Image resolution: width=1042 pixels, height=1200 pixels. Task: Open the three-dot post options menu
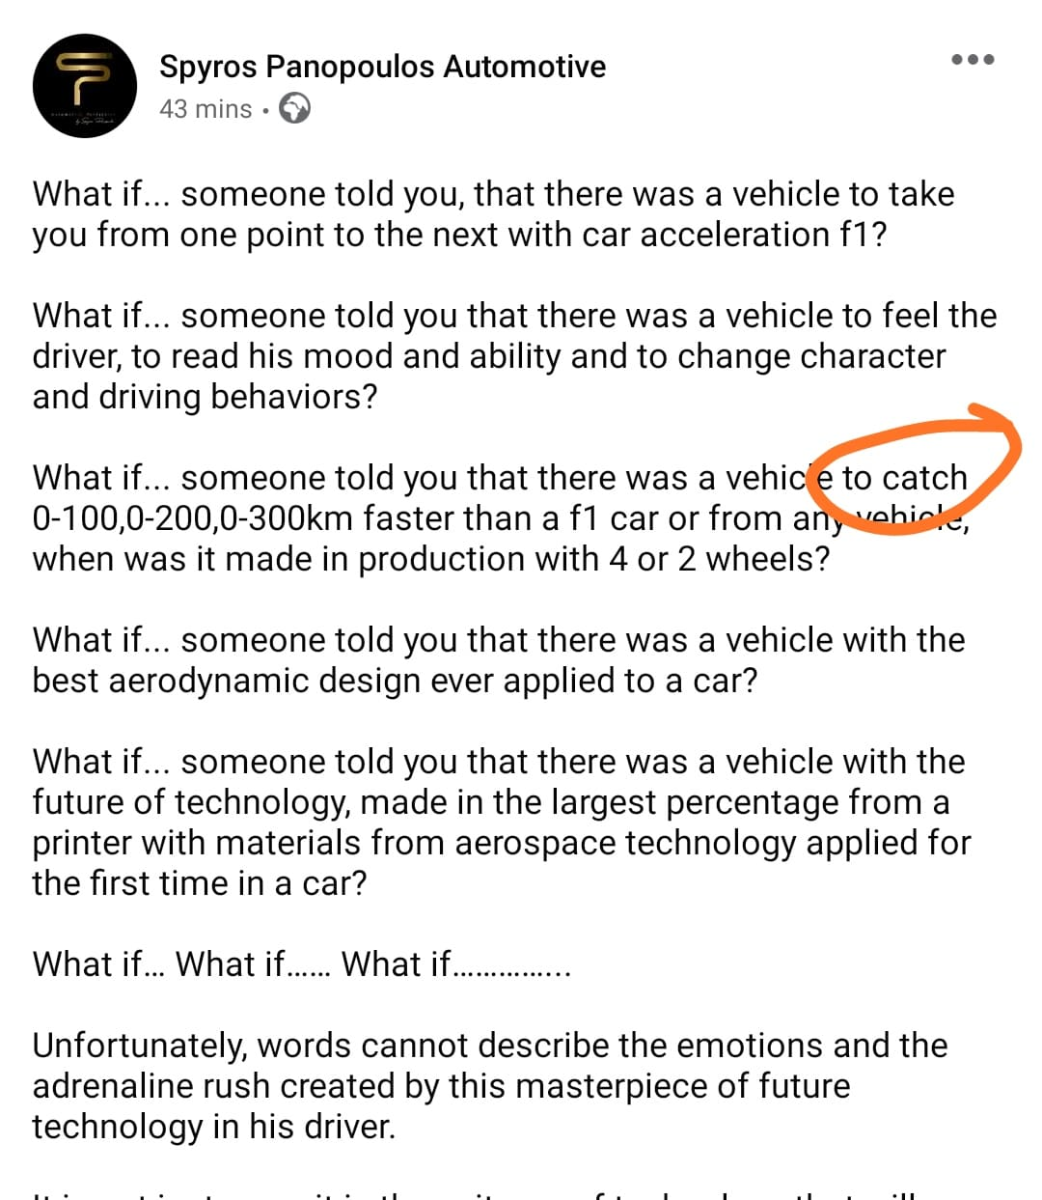point(972,60)
